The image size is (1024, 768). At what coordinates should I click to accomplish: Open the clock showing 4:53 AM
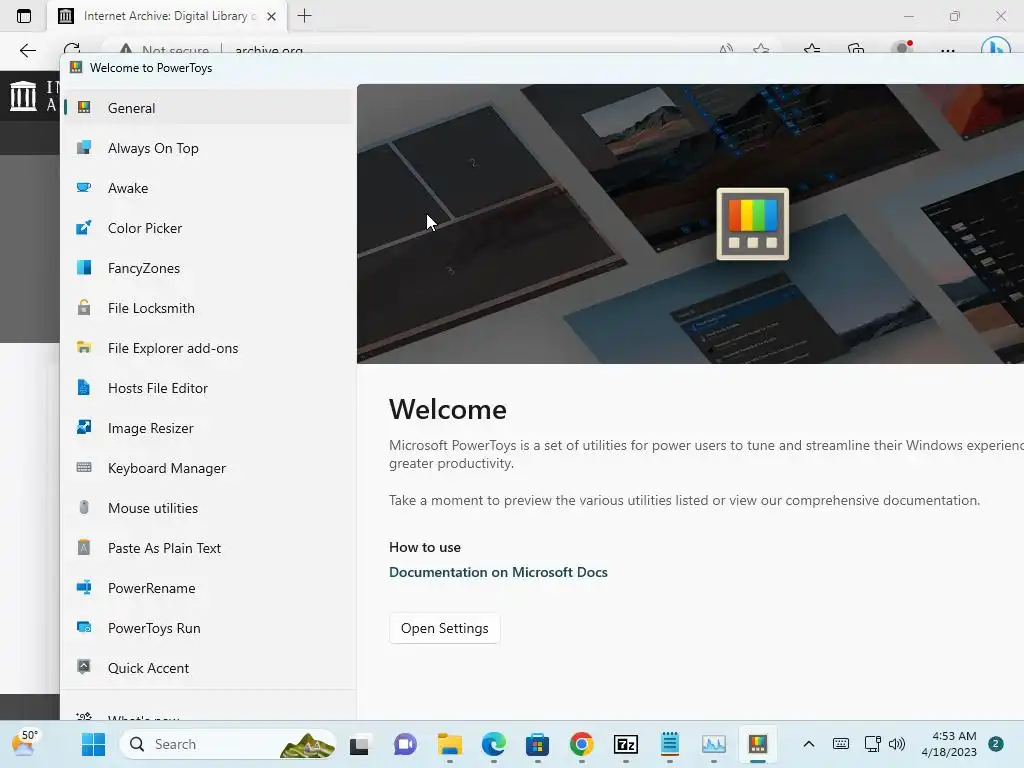(x=949, y=744)
